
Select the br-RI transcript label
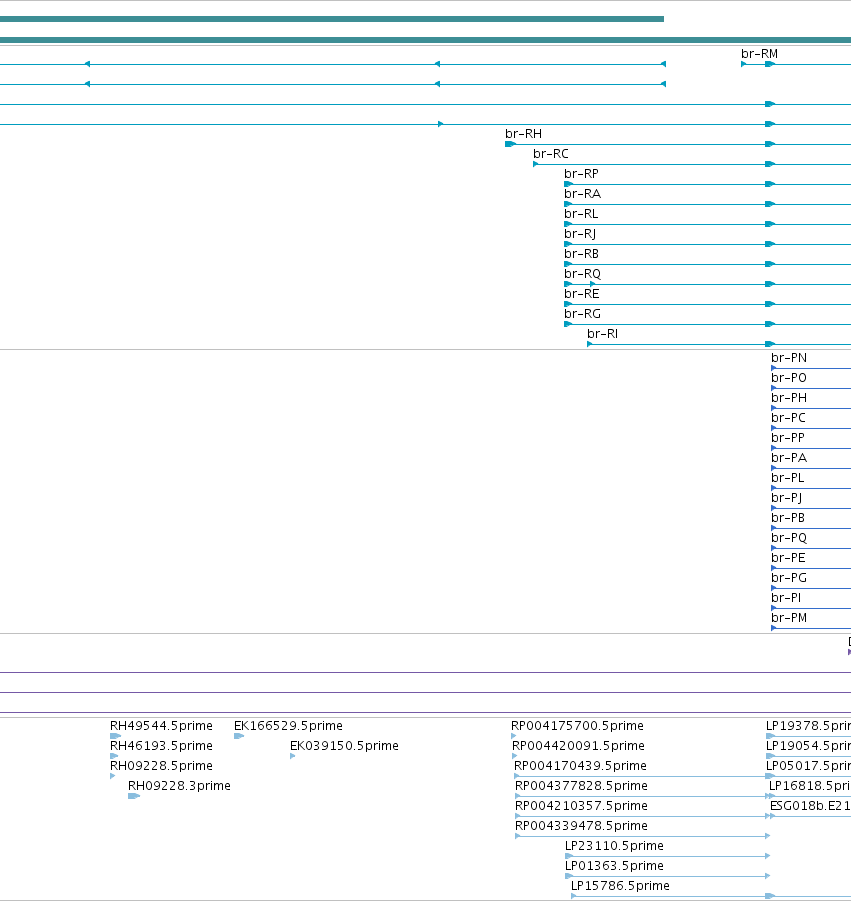[x=602, y=333]
